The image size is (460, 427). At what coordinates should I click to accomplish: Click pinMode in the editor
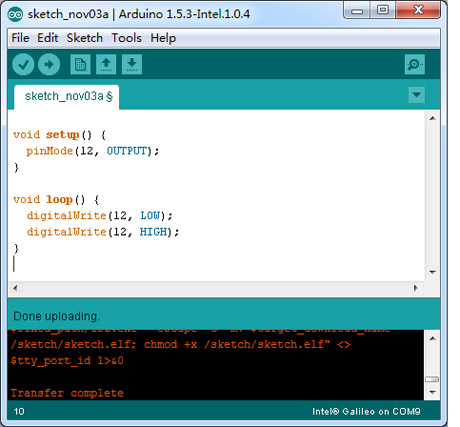(x=49, y=151)
